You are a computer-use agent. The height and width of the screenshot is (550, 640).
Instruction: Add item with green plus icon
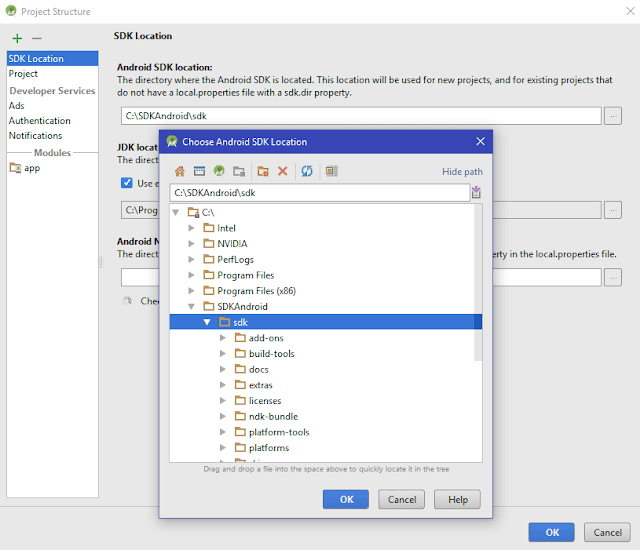17,38
